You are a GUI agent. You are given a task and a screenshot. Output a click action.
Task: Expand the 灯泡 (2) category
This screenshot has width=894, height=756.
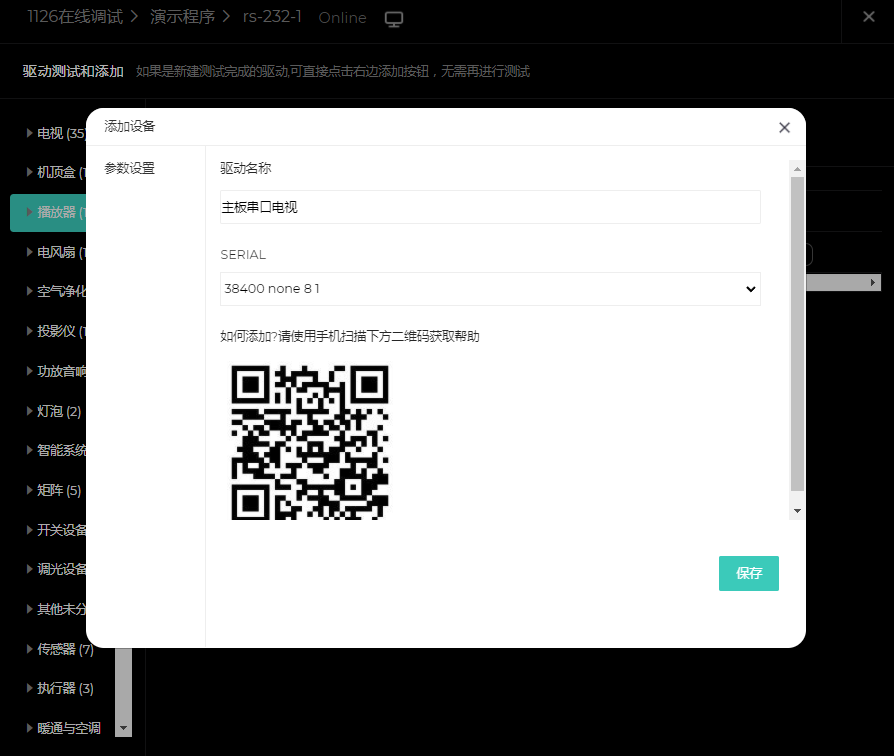[x=29, y=410]
